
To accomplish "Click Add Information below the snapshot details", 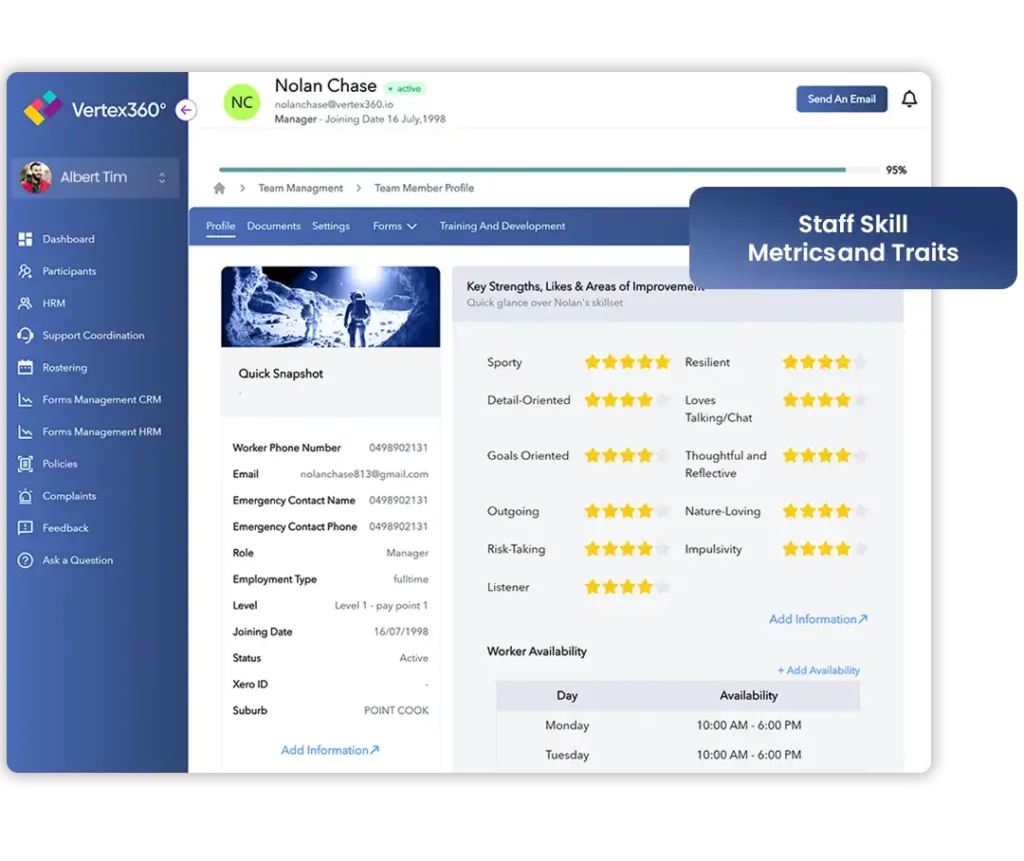I will [x=330, y=749].
